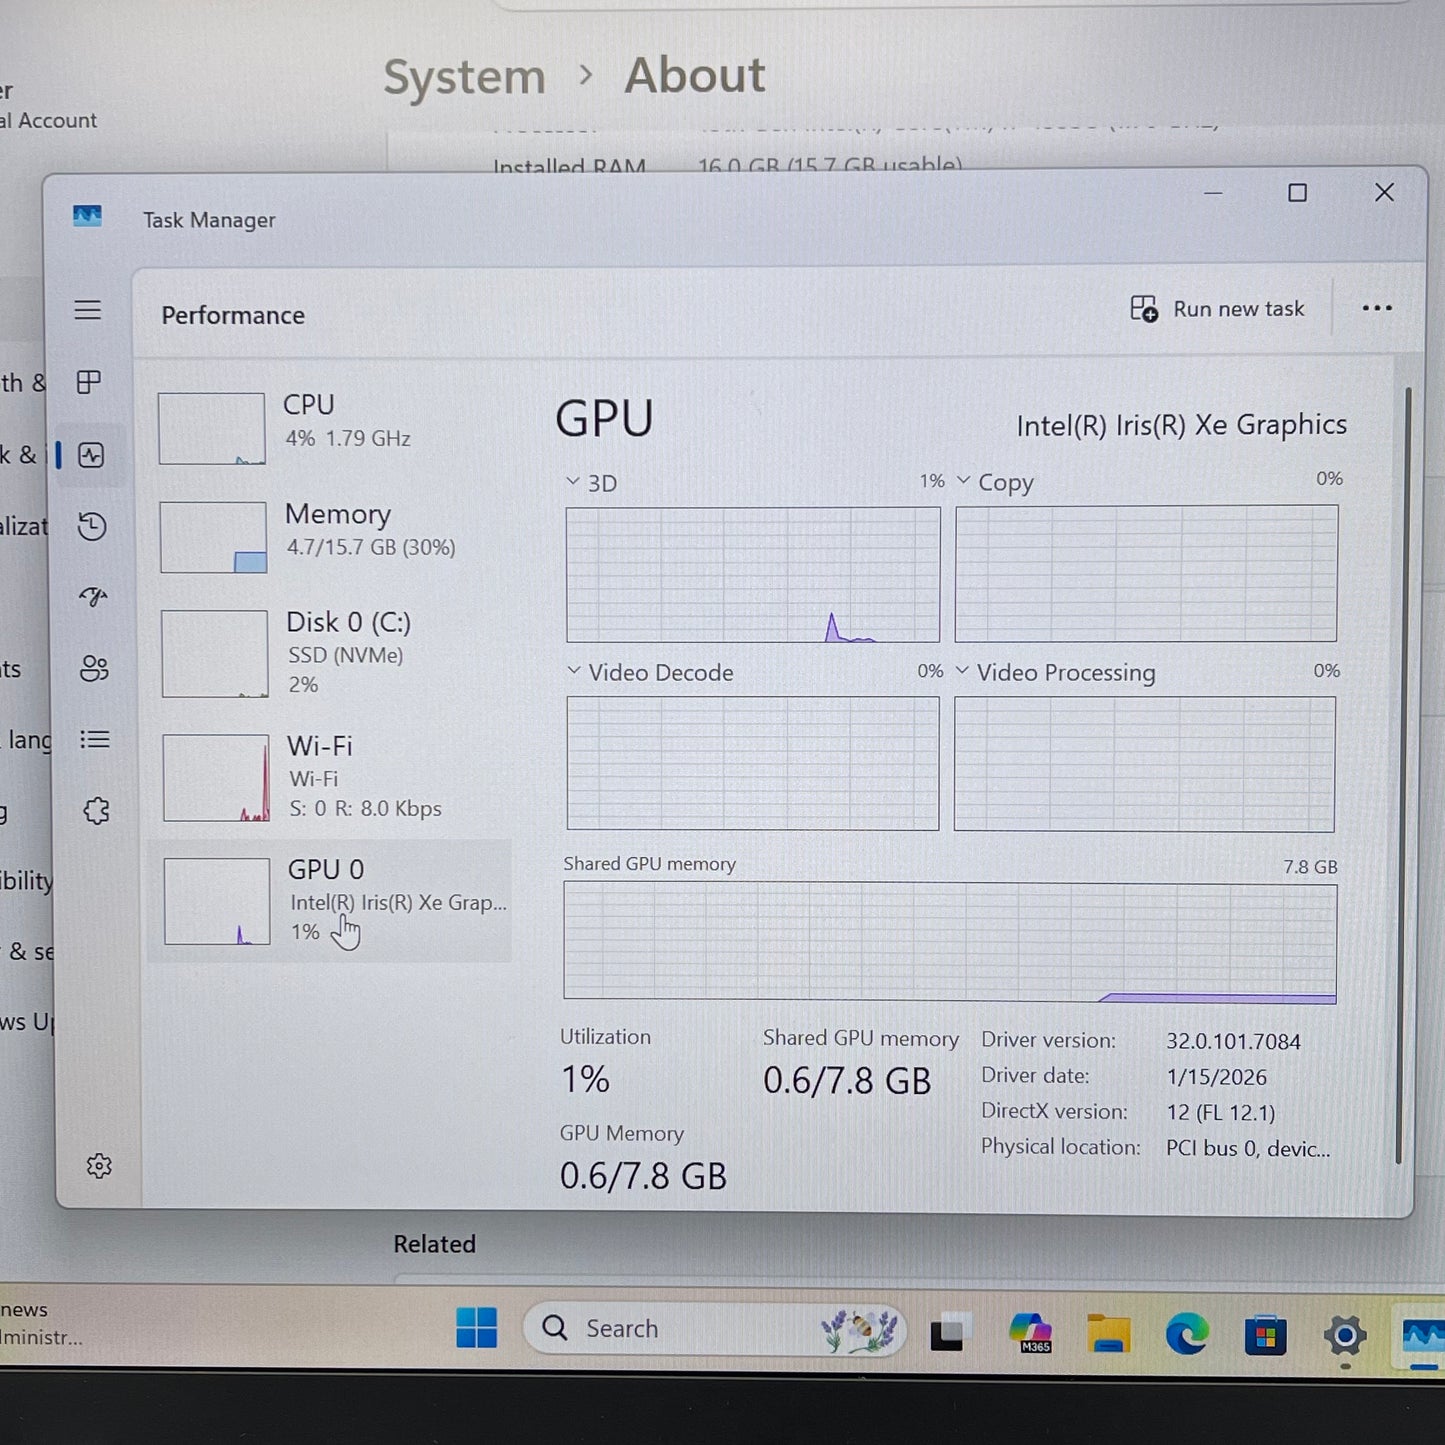Viewport: 1445px width, 1445px height.
Task: Open the Copy engine graph dropdown
Action: pyautogui.click(x=963, y=481)
